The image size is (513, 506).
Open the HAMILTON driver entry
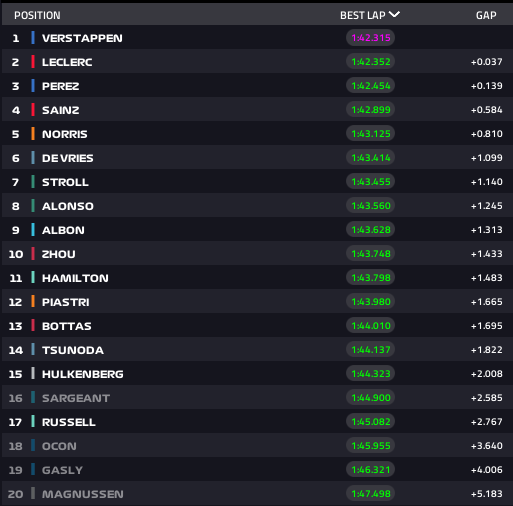tap(257, 278)
